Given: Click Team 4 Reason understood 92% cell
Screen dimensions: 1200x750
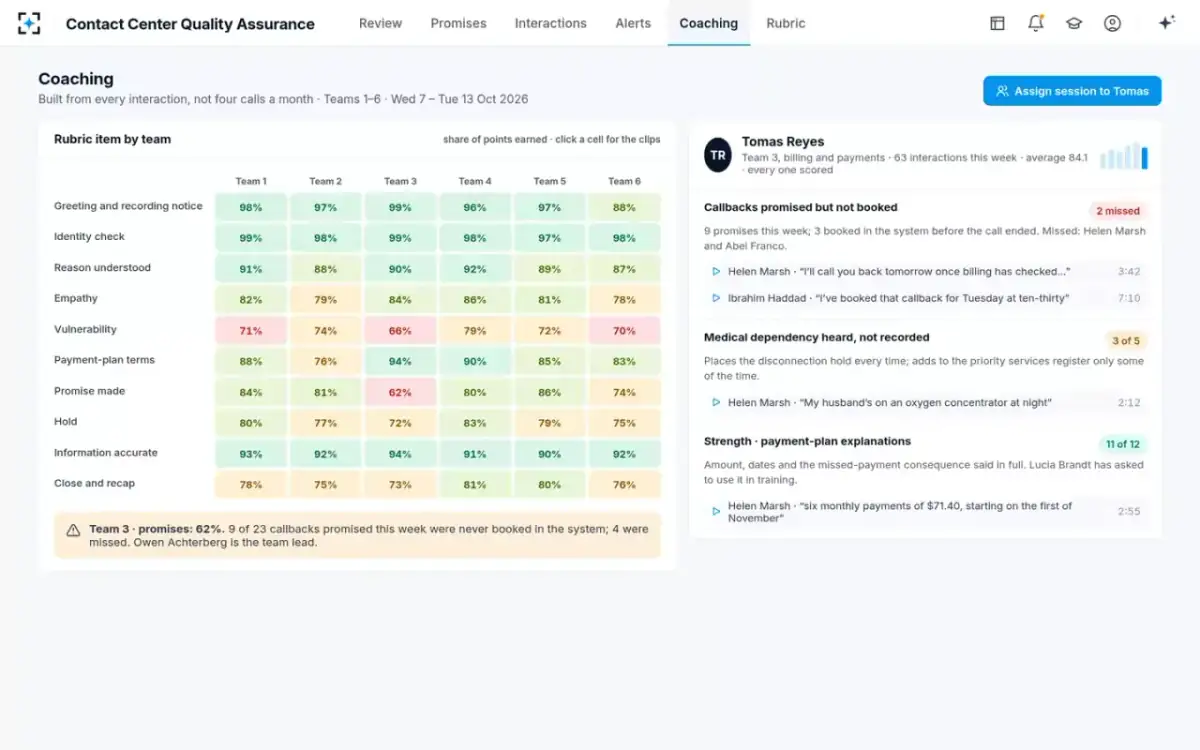Looking at the screenshot, I should click(475, 269).
